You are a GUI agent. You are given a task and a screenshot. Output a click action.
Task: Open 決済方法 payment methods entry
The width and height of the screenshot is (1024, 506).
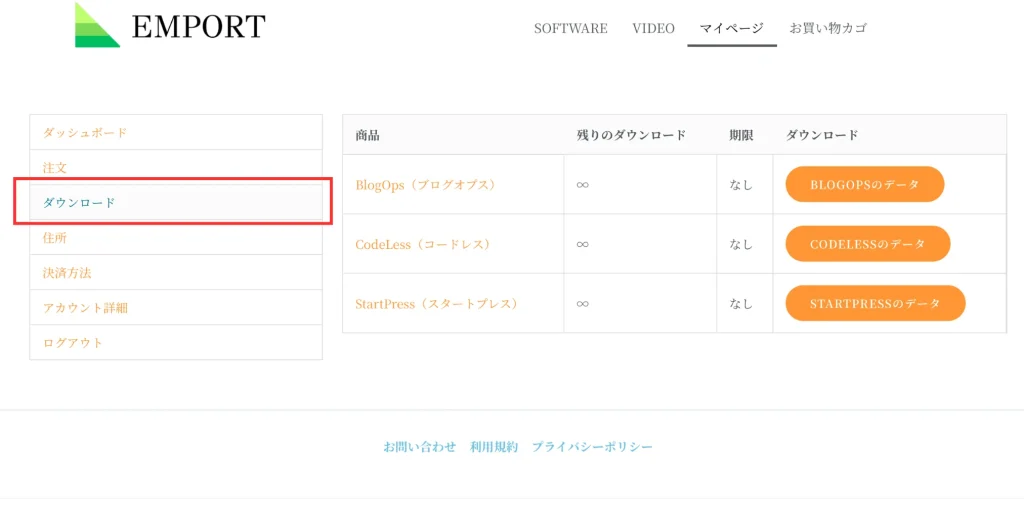pyautogui.click(x=67, y=272)
